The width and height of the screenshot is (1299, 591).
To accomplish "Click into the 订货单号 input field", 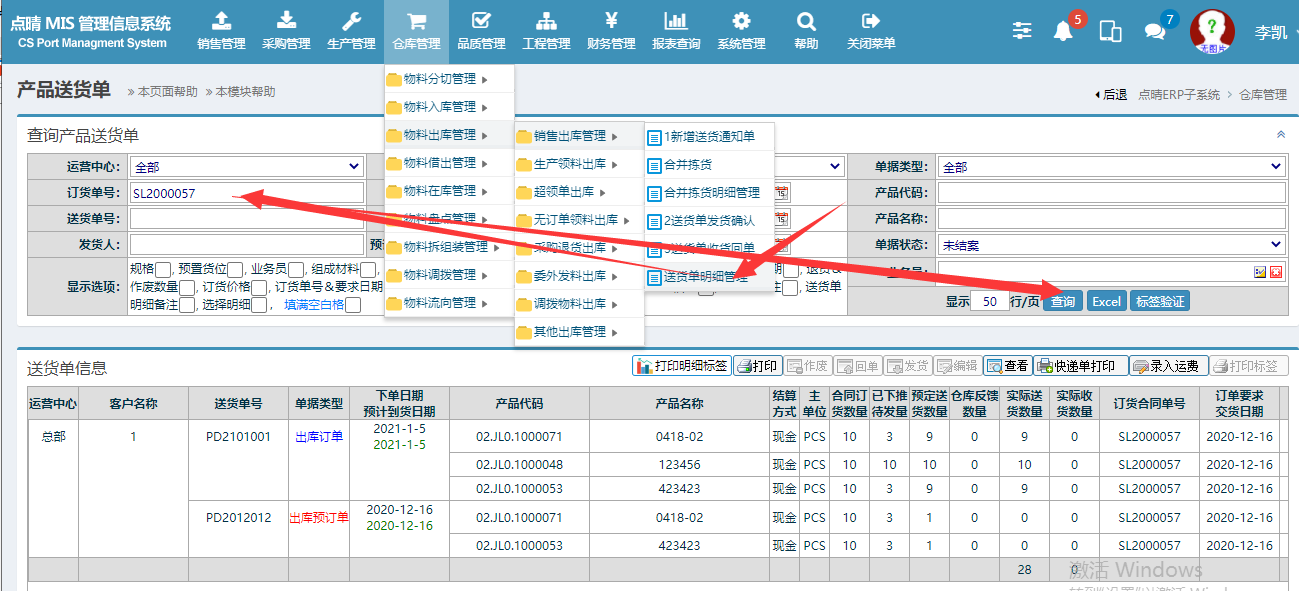I will tap(247, 193).
